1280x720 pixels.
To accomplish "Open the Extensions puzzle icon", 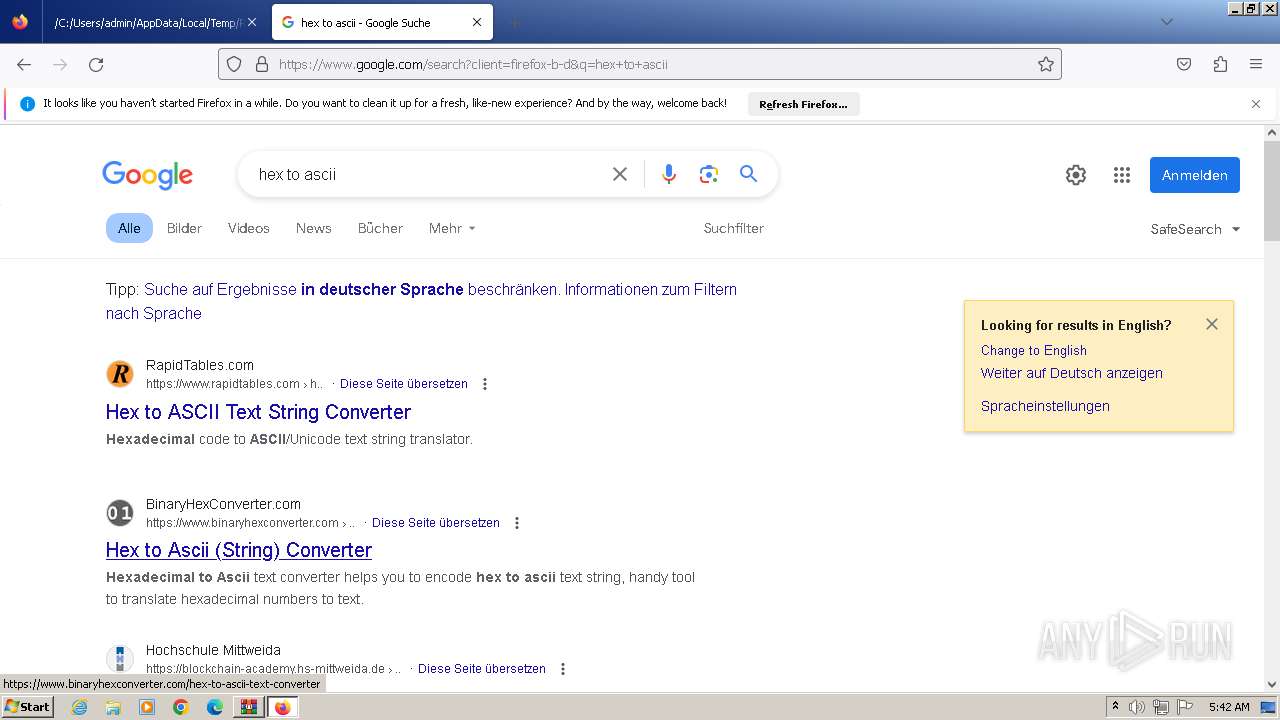I will tap(1220, 64).
